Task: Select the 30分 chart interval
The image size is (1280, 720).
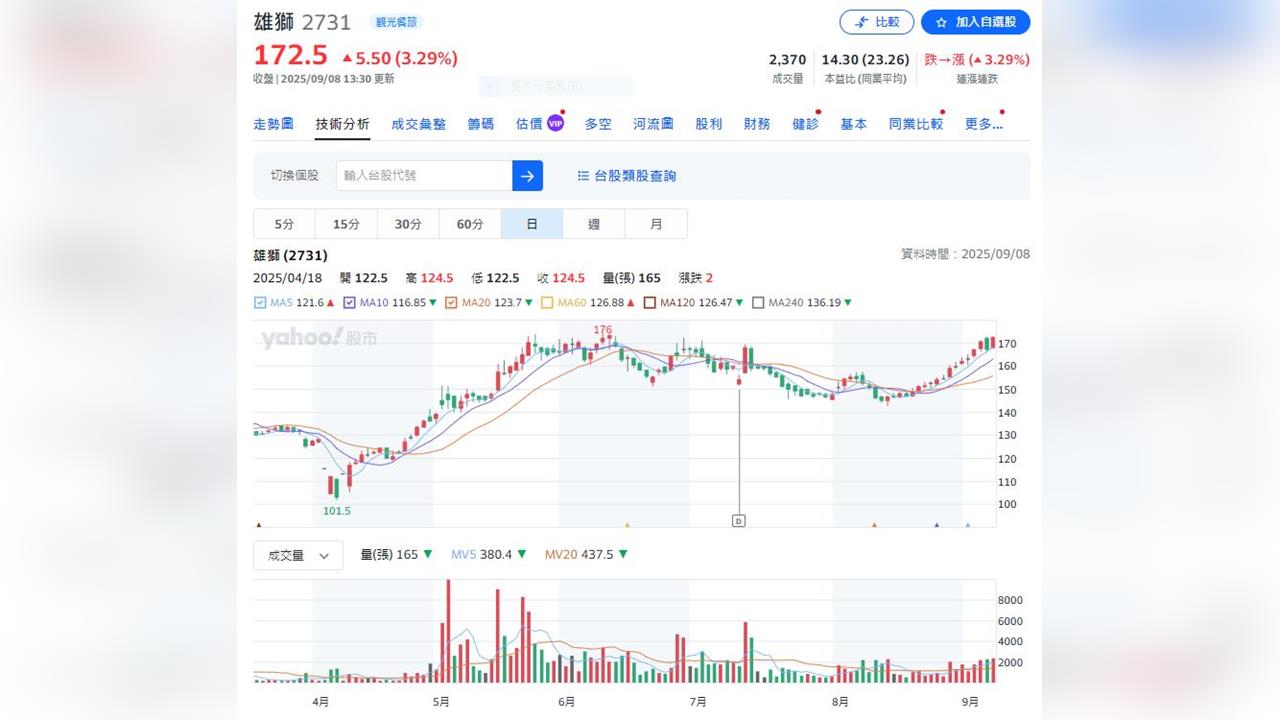Action: point(408,224)
